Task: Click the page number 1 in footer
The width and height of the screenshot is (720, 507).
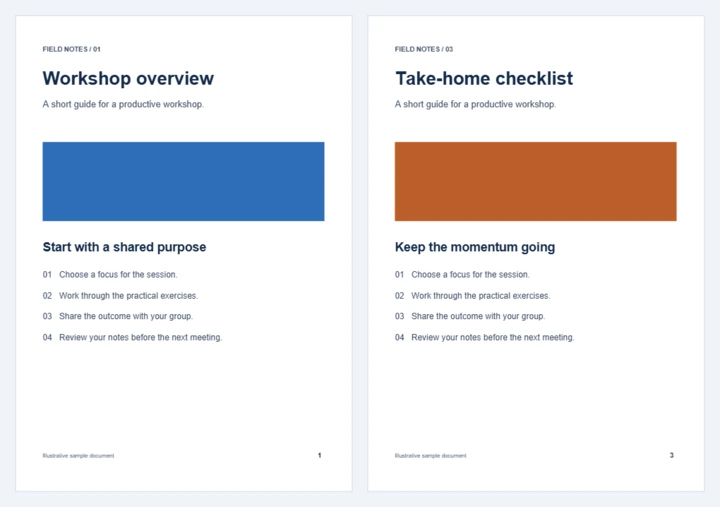Action: tap(320, 455)
